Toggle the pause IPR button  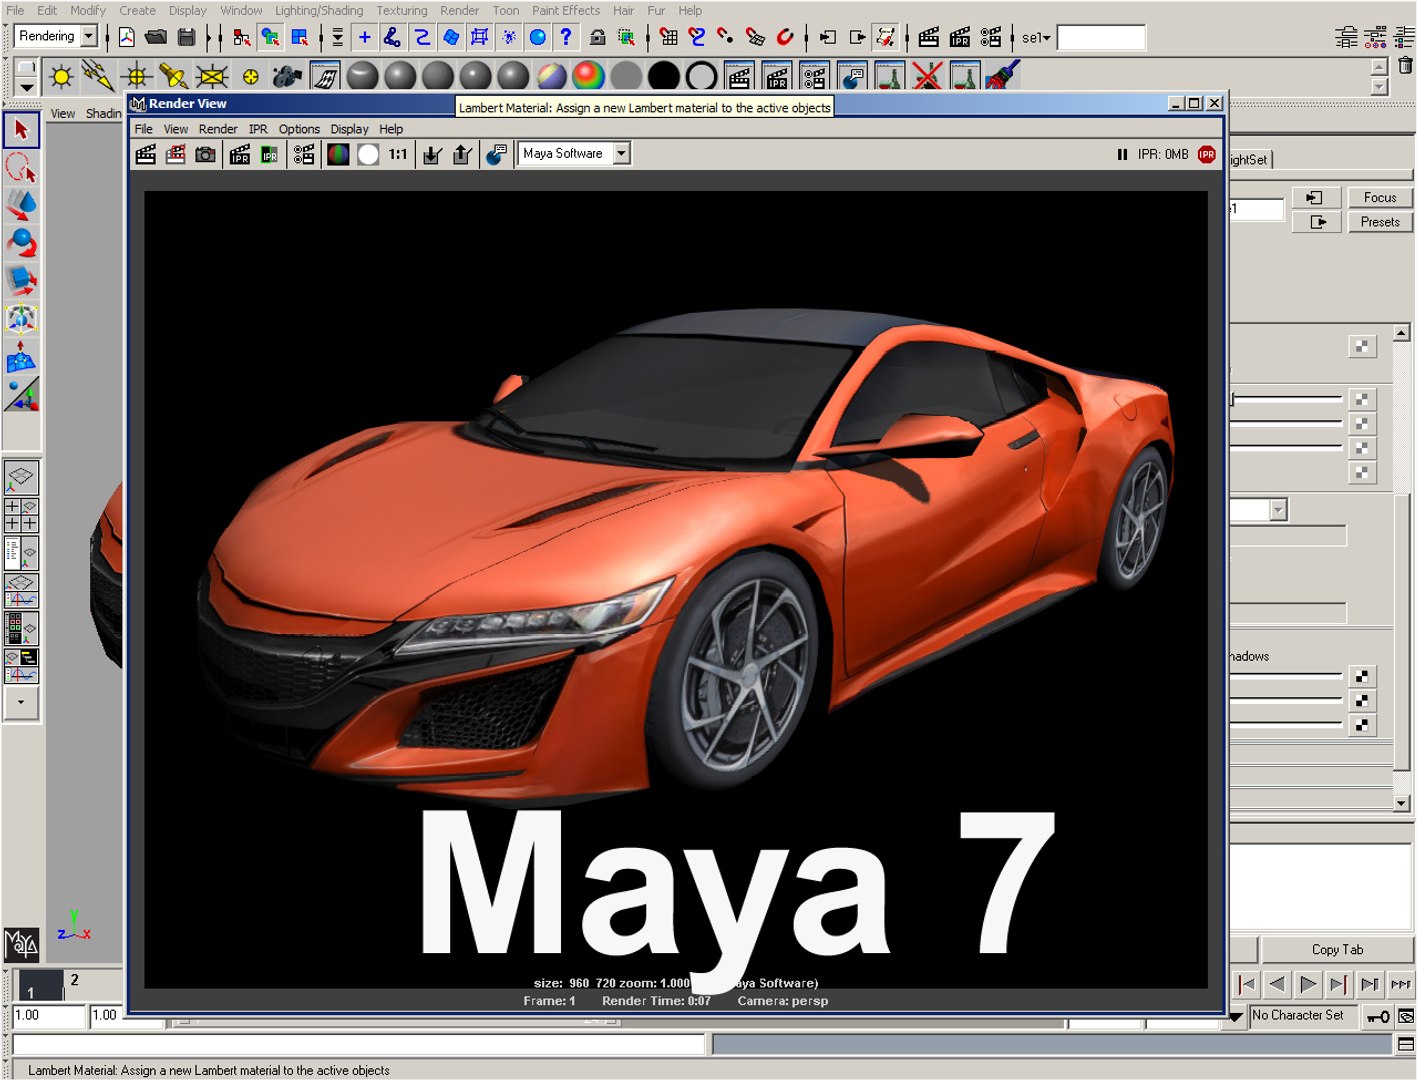coord(1122,154)
